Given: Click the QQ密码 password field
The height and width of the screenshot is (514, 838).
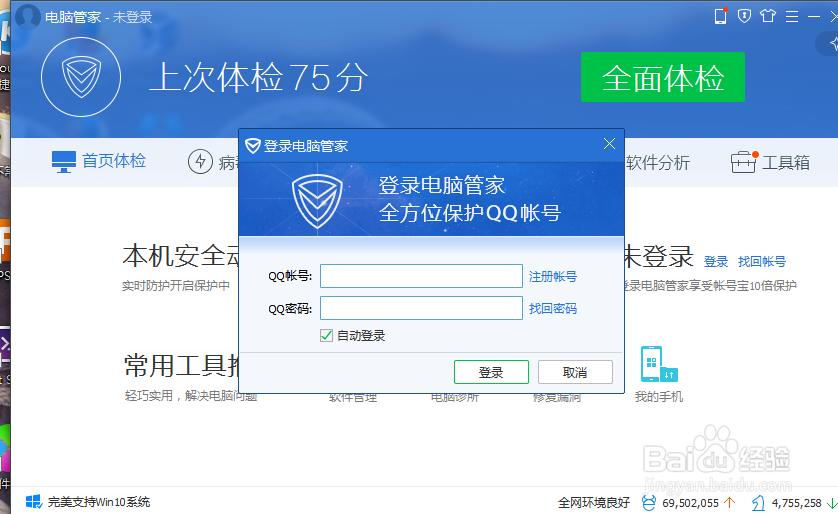Looking at the screenshot, I should click(x=421, y=308).
